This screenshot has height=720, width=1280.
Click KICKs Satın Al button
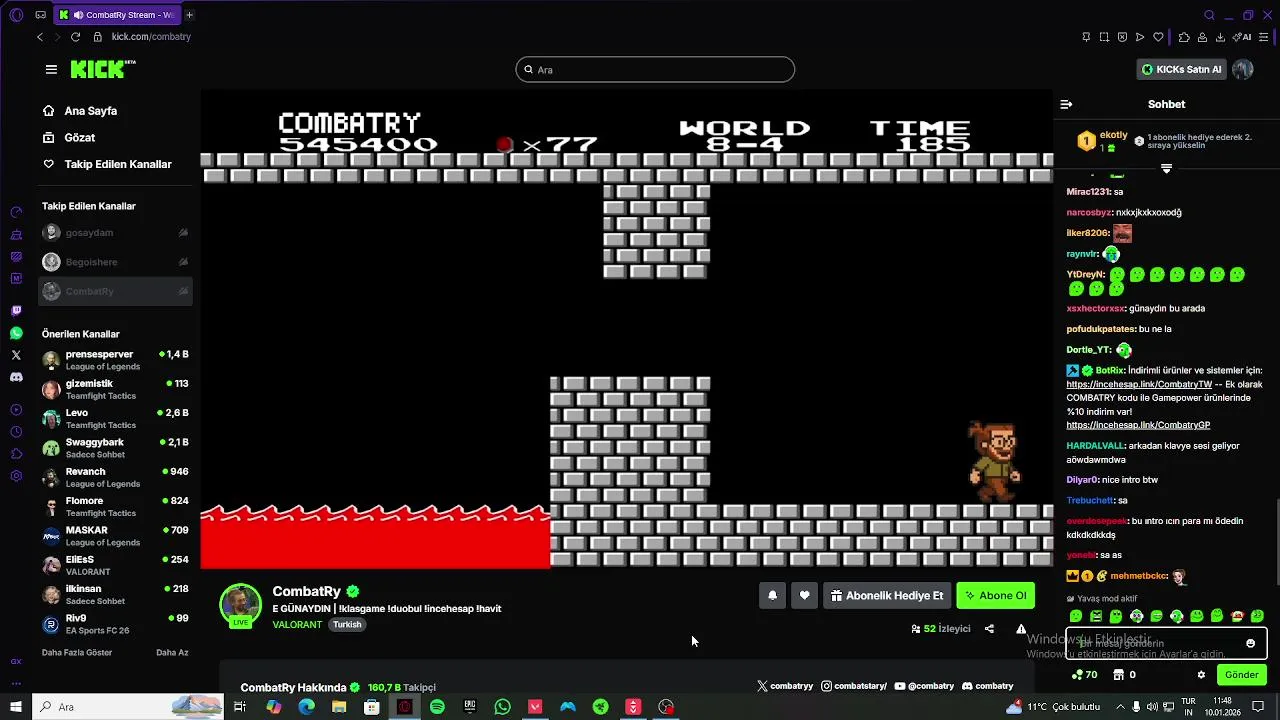[1182, 69]
